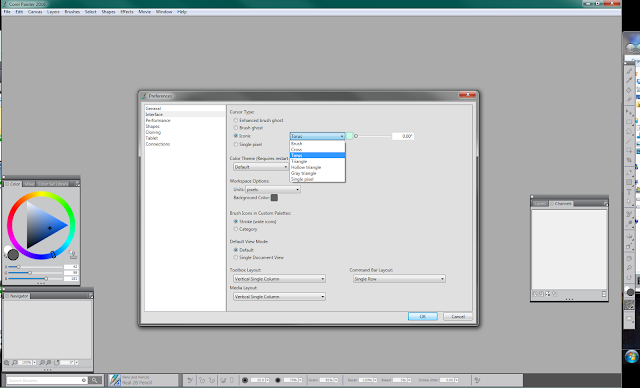
Task: Select the Default view mode radio button
Action: coord(236,250)
